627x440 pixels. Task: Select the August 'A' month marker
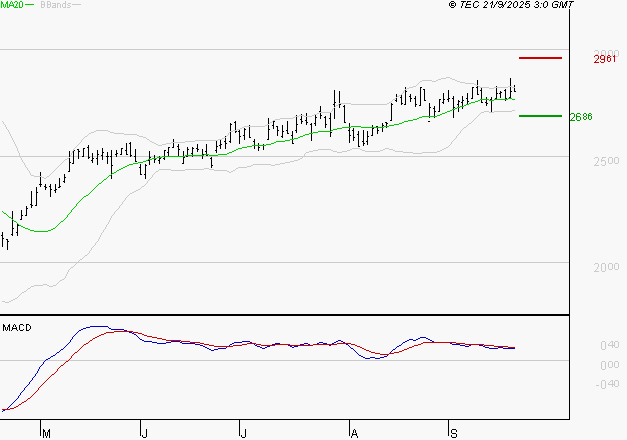(x=353, y=433)
